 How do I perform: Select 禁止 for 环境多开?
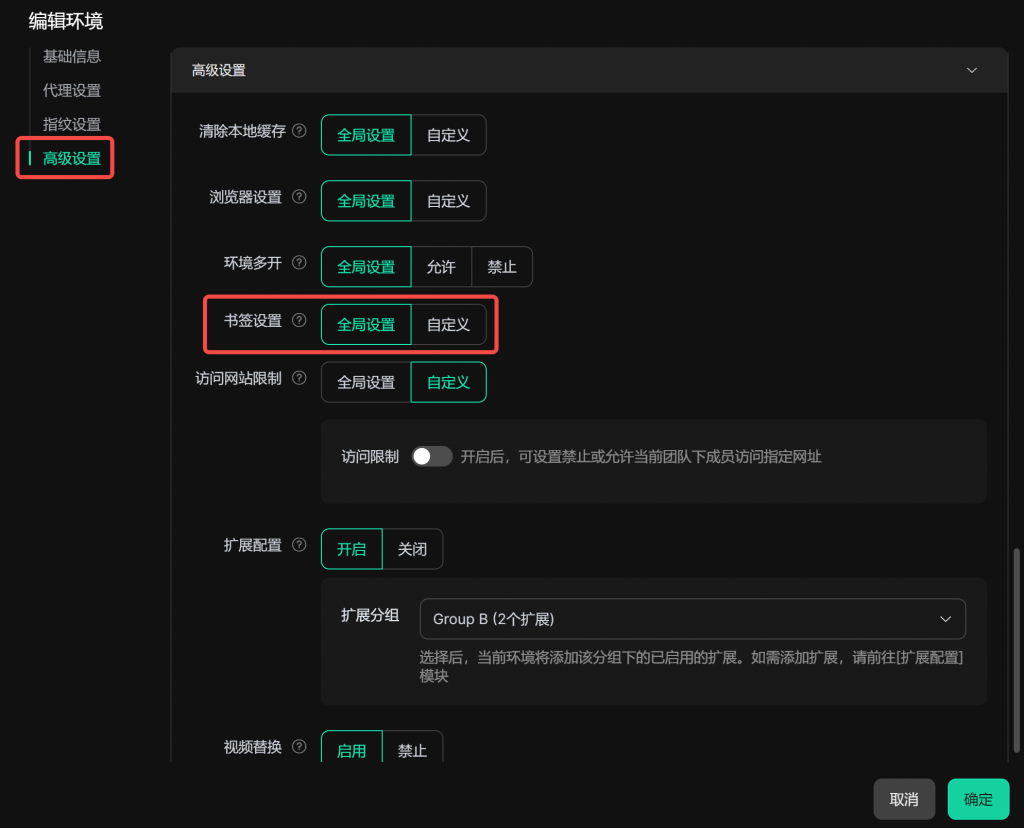(x=502, y=267)
